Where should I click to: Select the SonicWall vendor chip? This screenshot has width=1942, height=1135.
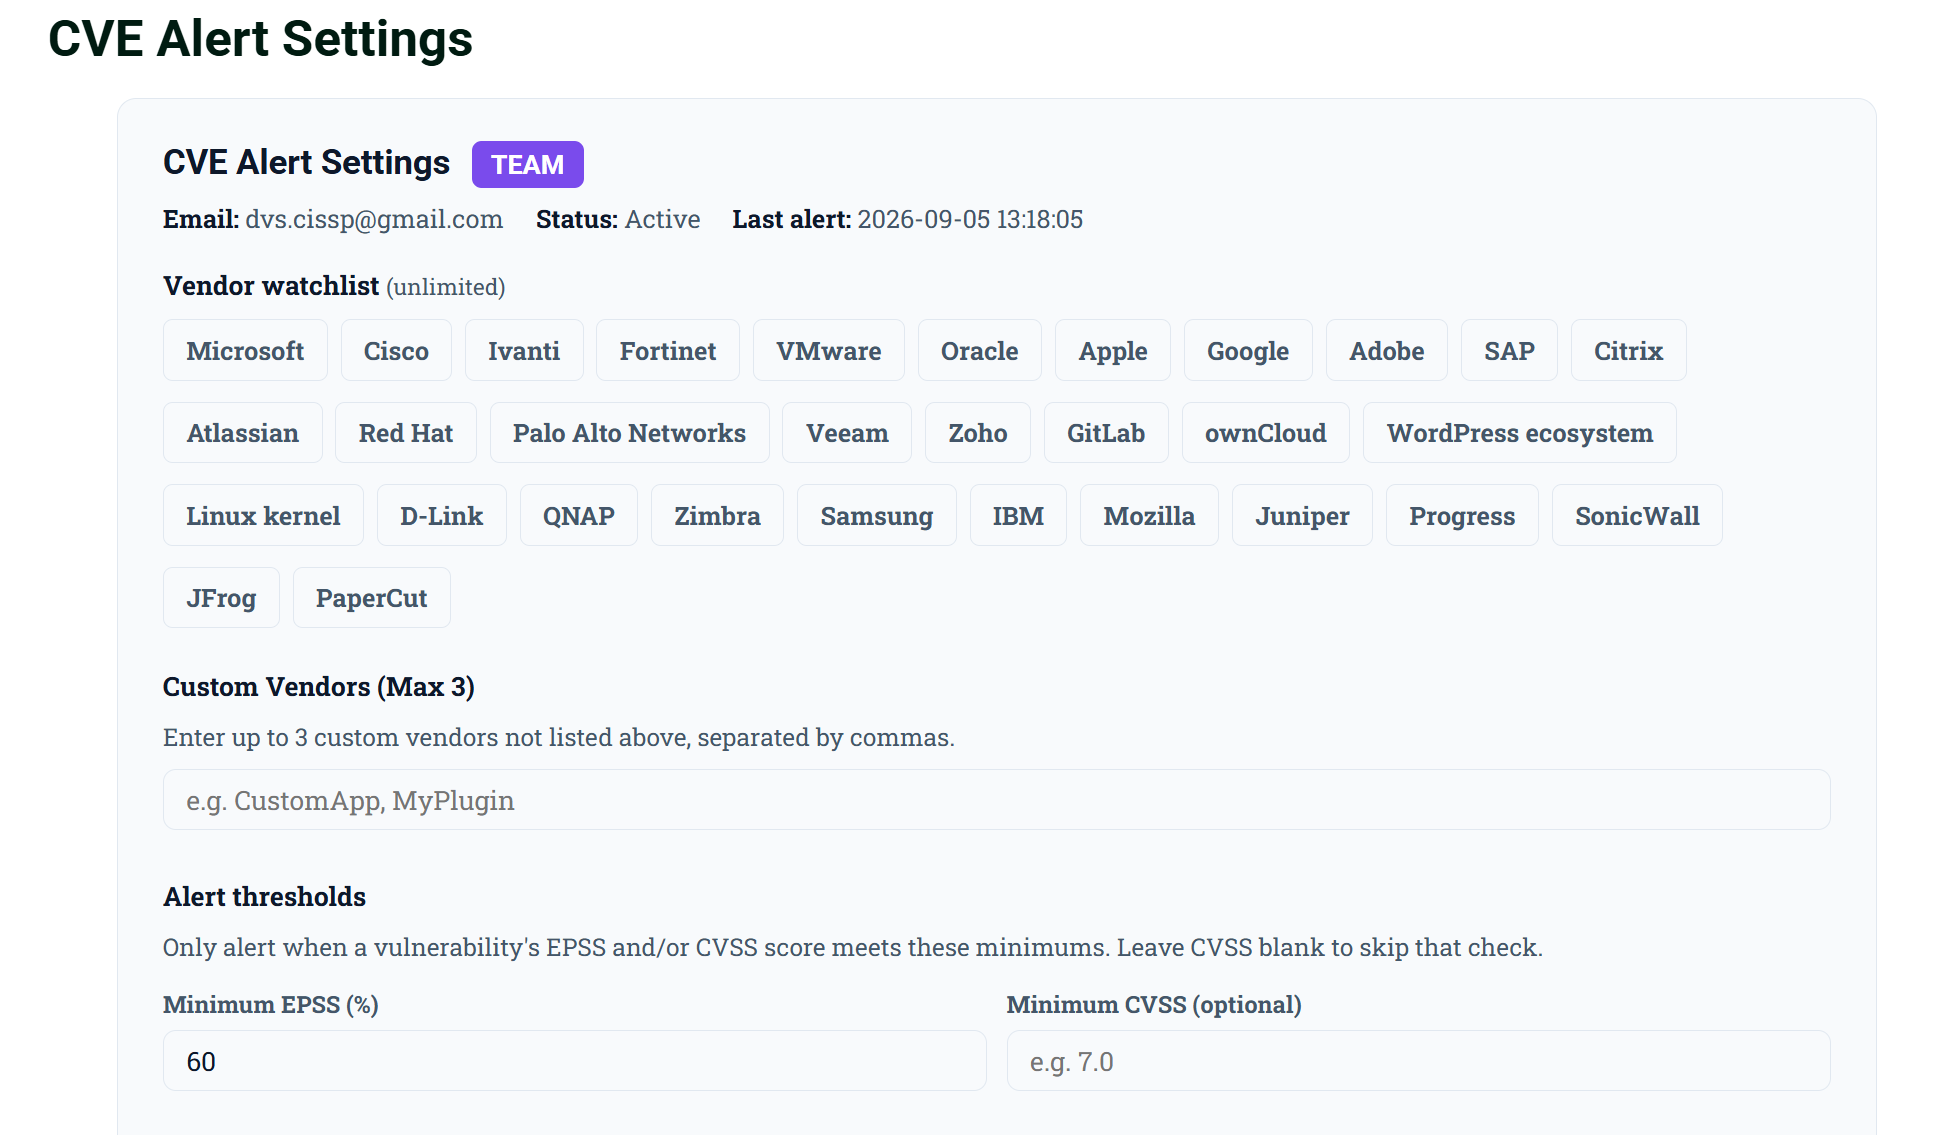1637,516
